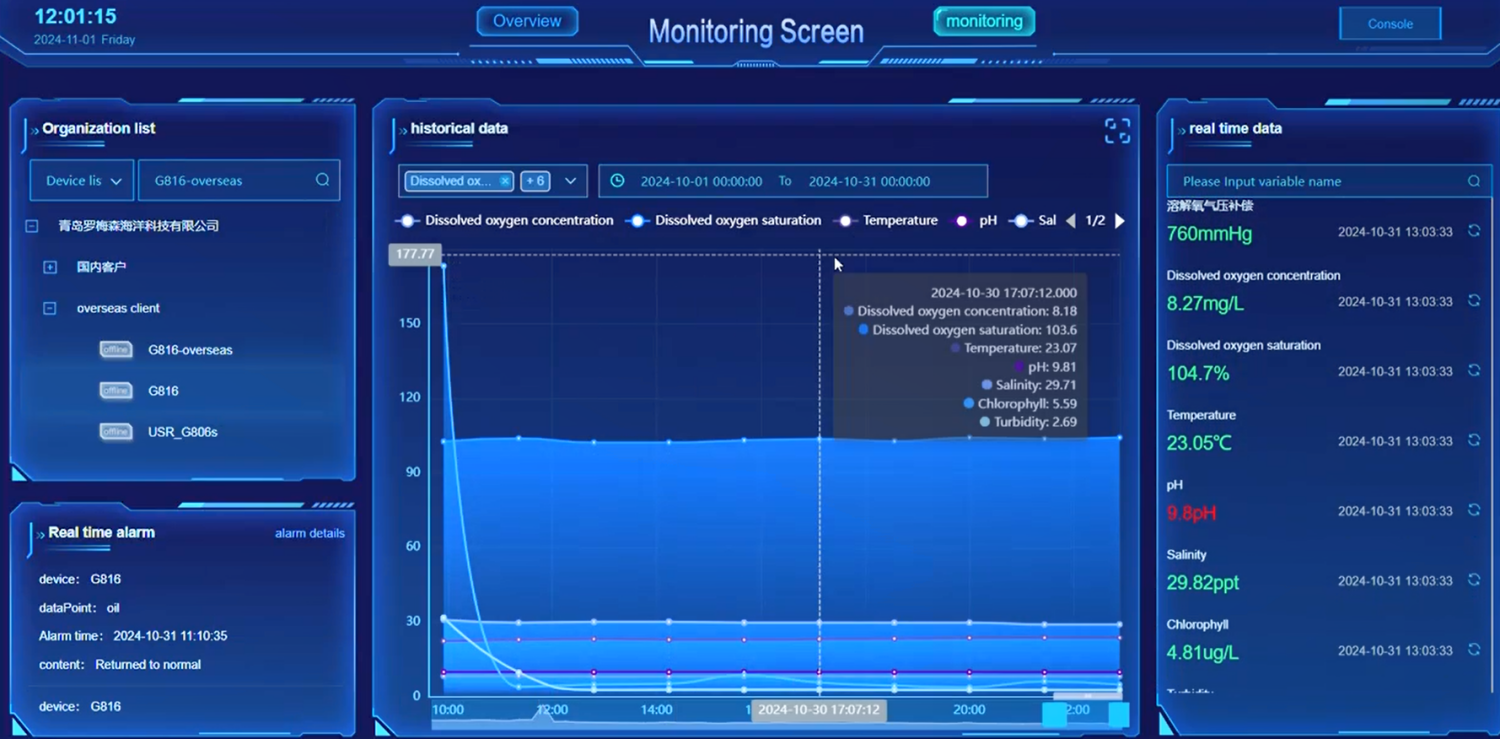Click the right handle of timeline zoom slider

pos(1118,714)
